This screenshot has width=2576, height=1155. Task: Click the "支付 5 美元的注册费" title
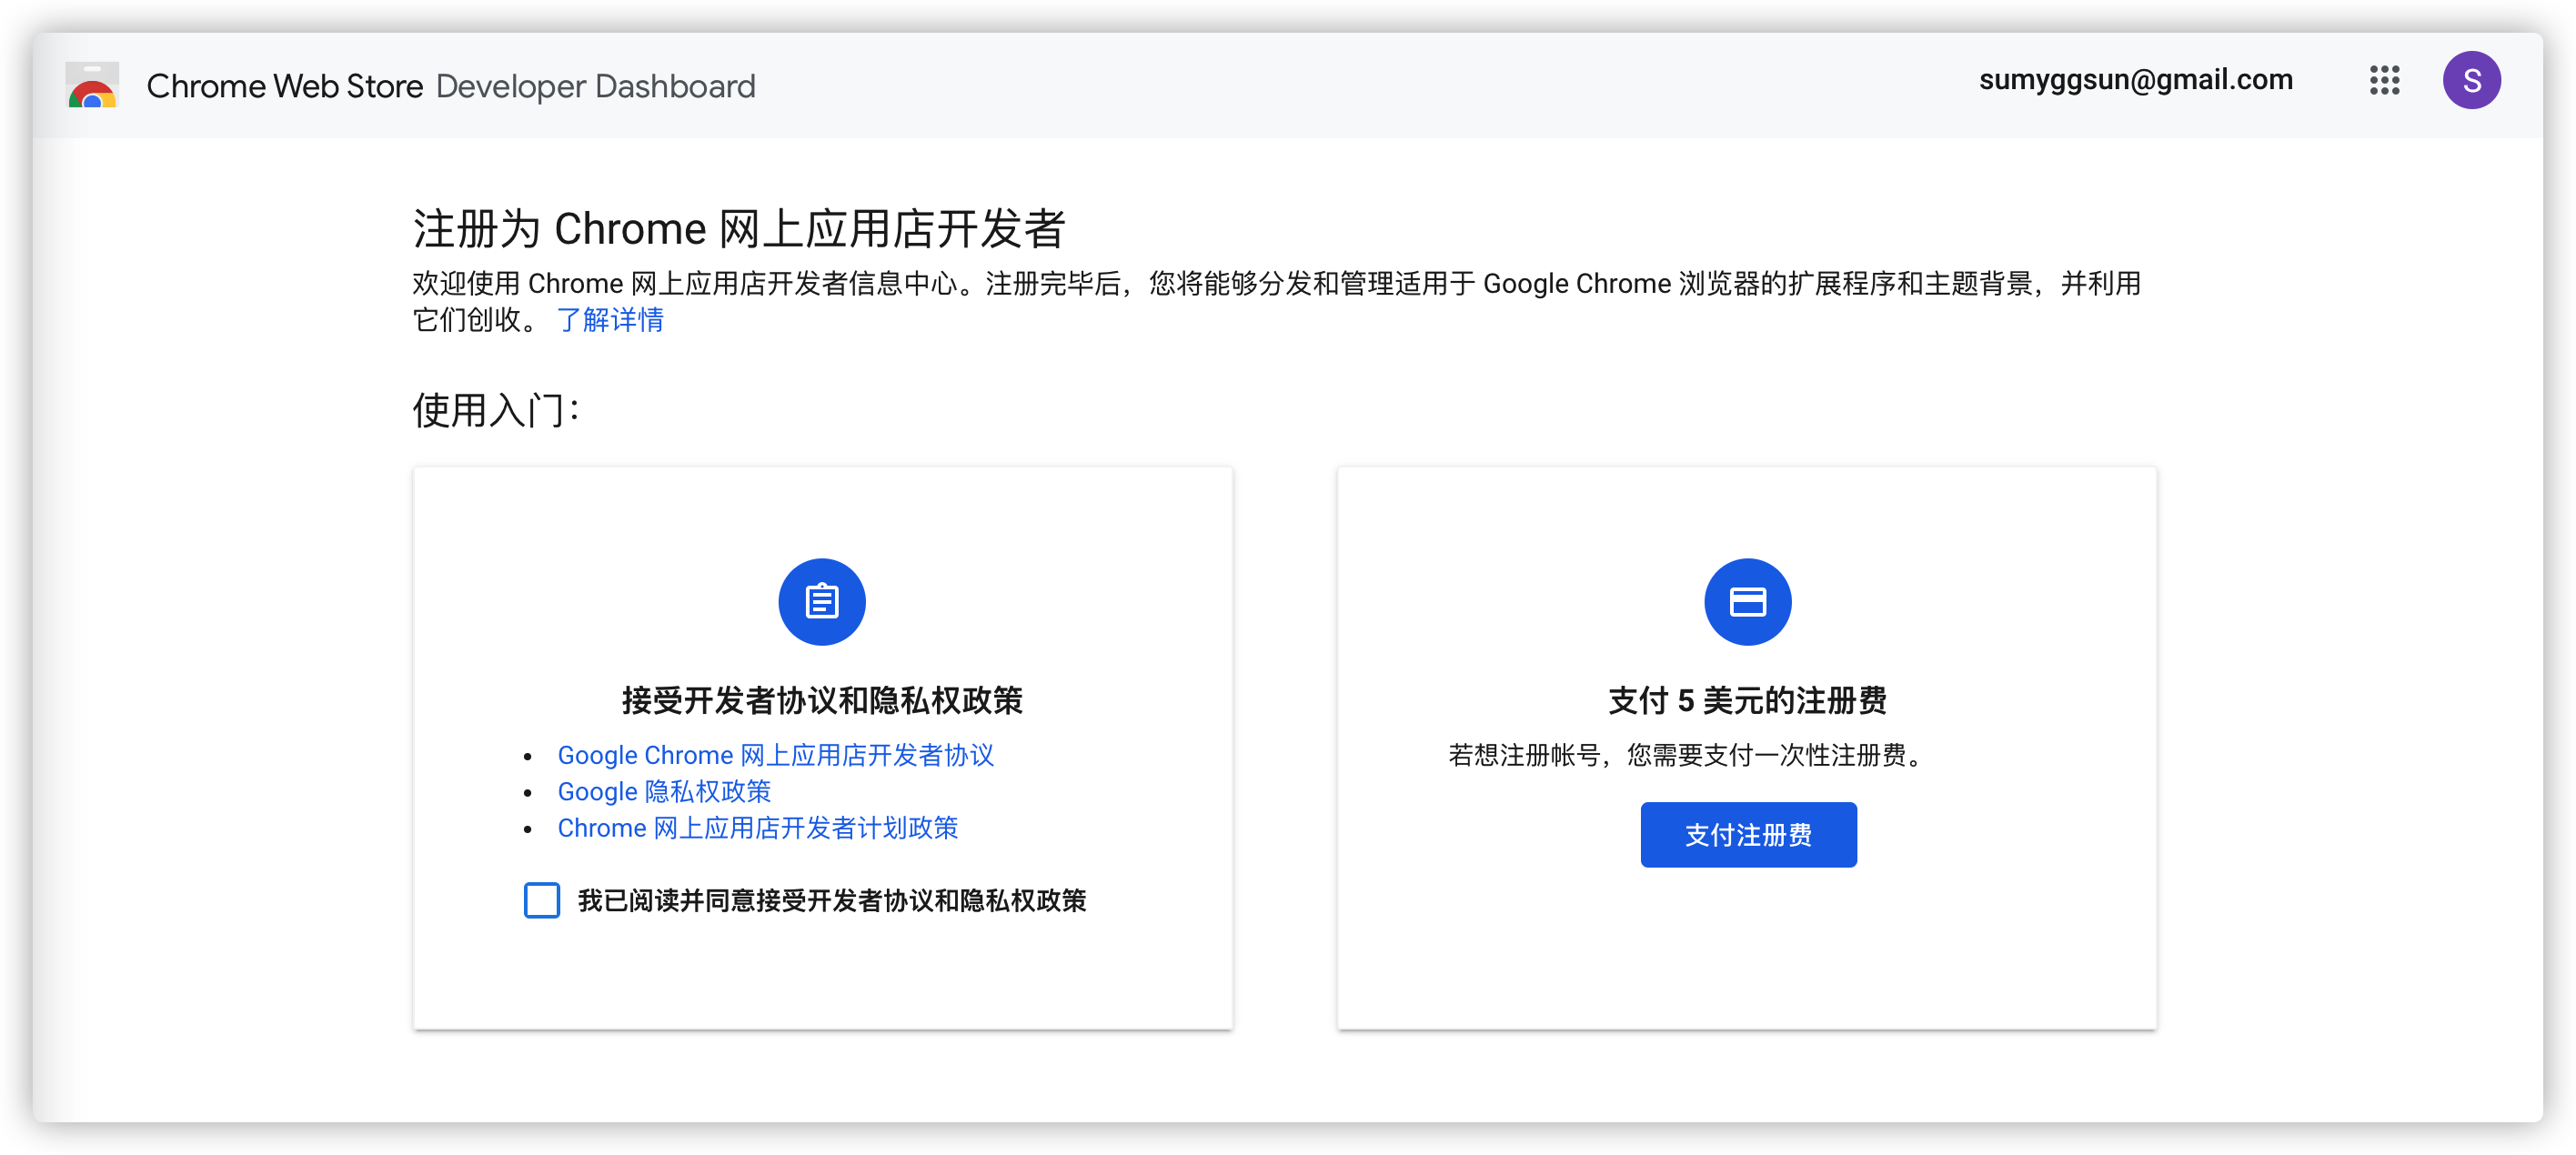(1748, 701)
